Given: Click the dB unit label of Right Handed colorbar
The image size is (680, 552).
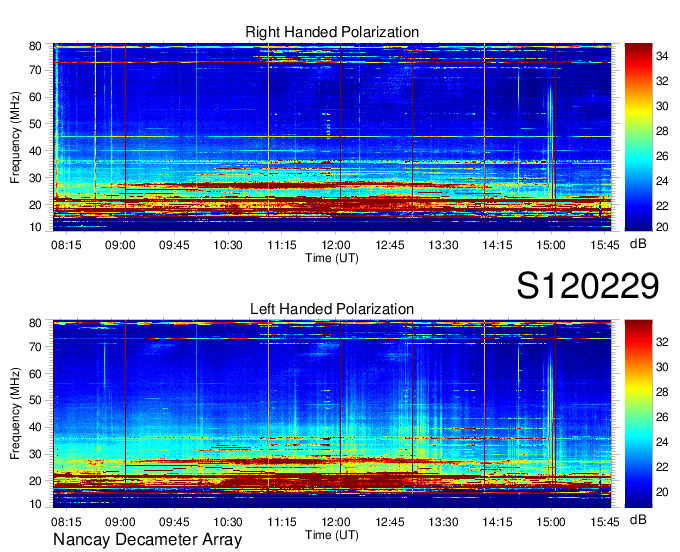Looking at the screenshot, I should (638, 244).
